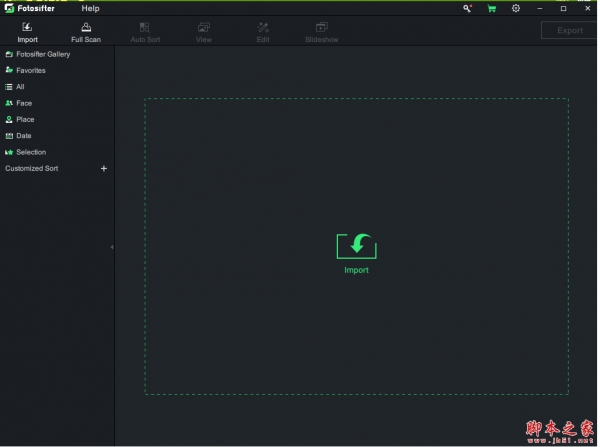Select the Place category
The width and height of the screenshot is (600, 447).
point(24,119)
